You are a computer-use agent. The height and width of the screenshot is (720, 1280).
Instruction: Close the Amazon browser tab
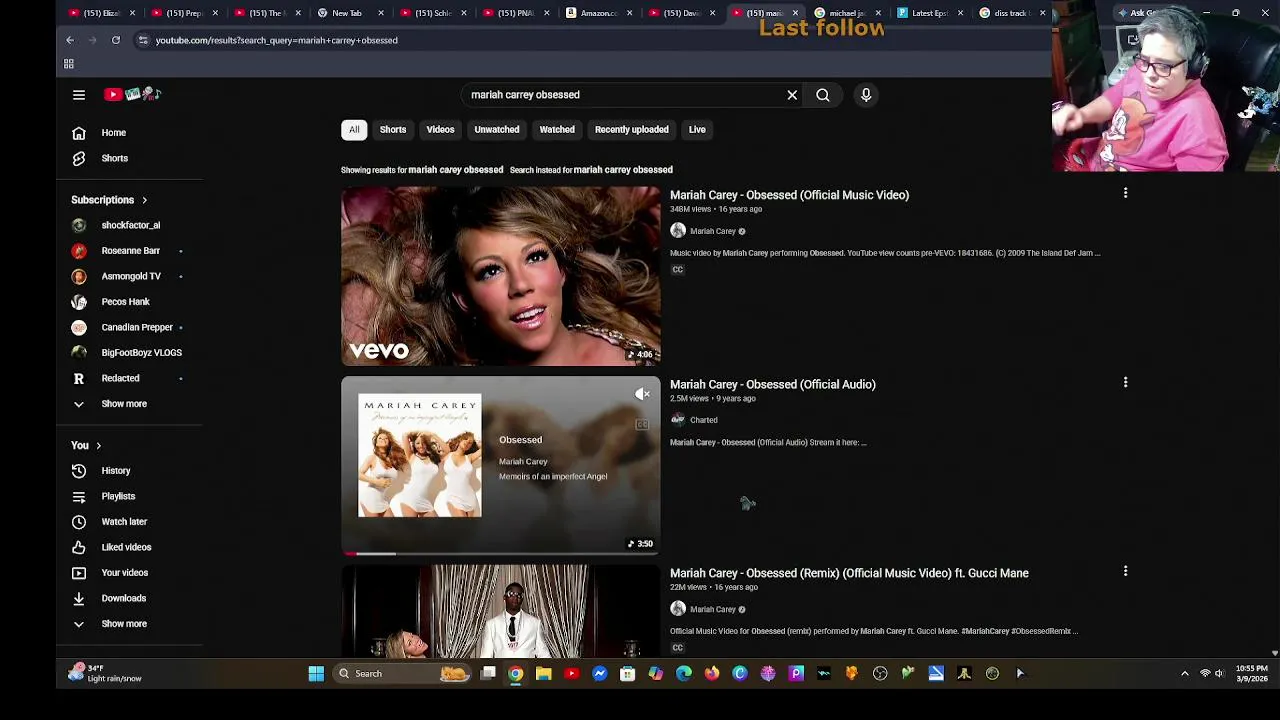pyautogui.click(x=630, y=13)
